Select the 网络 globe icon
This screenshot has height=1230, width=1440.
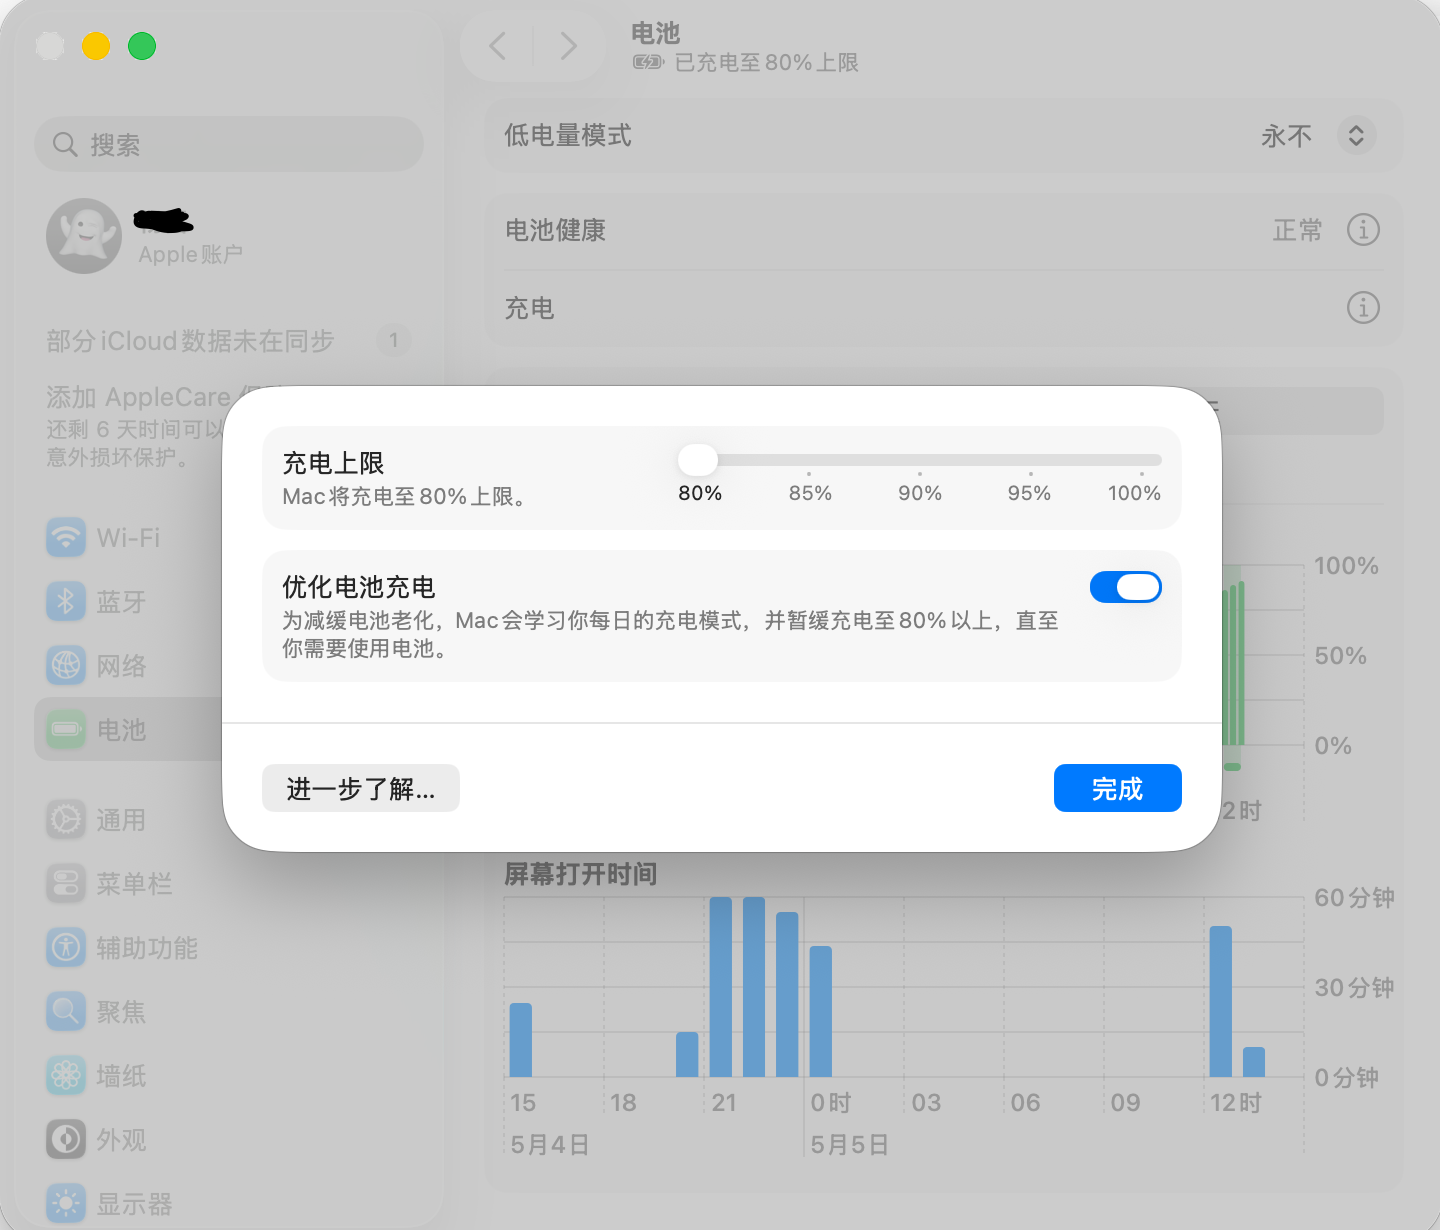[66, 665]
